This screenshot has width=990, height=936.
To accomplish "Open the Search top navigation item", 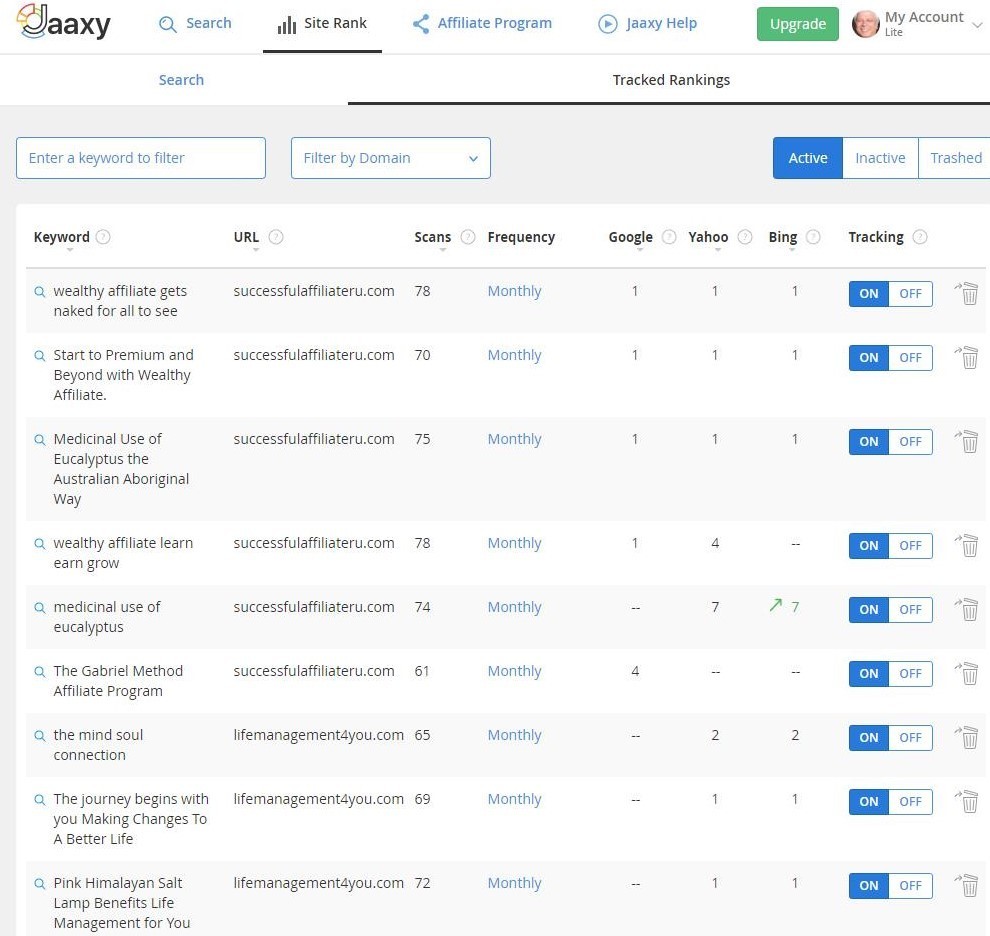I will click(x=195, y=23).
